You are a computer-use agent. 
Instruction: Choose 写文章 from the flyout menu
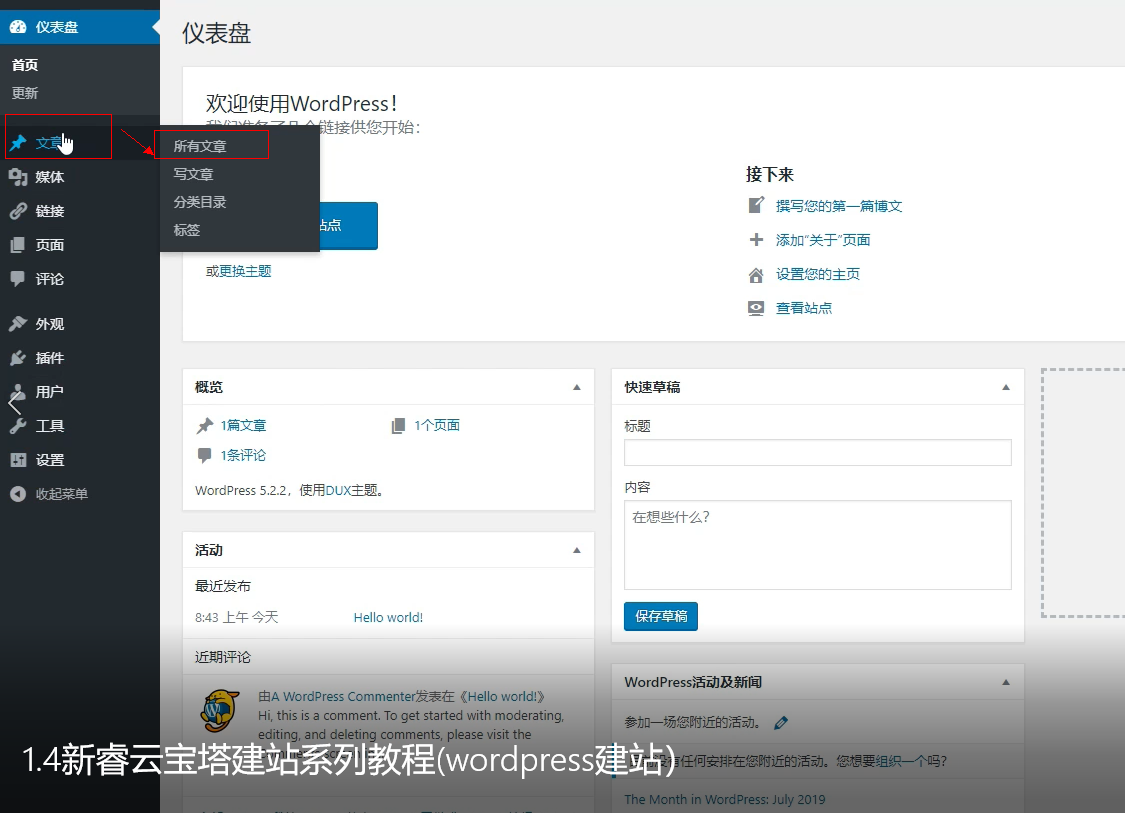tap(194, 174)
